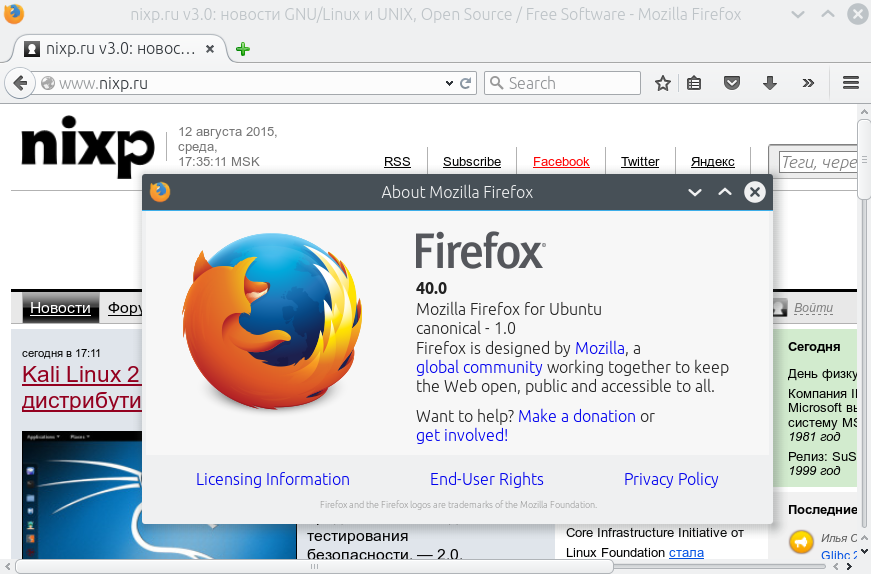Image resolution: width=871 pixels, height=574 pixels.
Task: Open Privacy Policy
Action: click(x=671, y=479)
